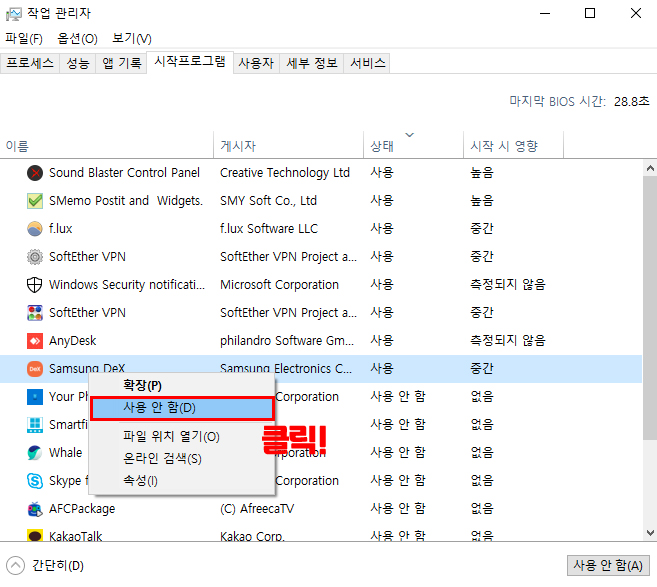657x587 pixels.
Task: Select the f.lux row name
Action: point(60,229)
